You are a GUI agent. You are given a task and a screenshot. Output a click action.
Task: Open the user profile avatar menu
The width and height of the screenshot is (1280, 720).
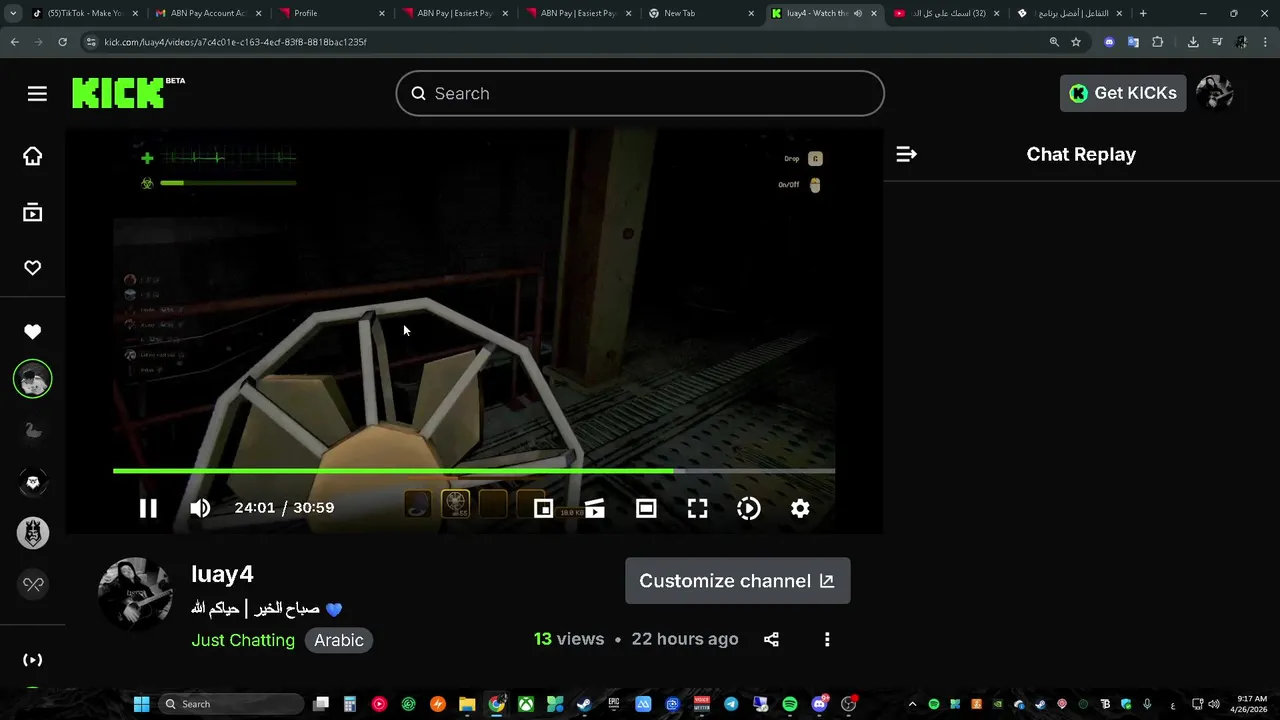coord(1215,93)
